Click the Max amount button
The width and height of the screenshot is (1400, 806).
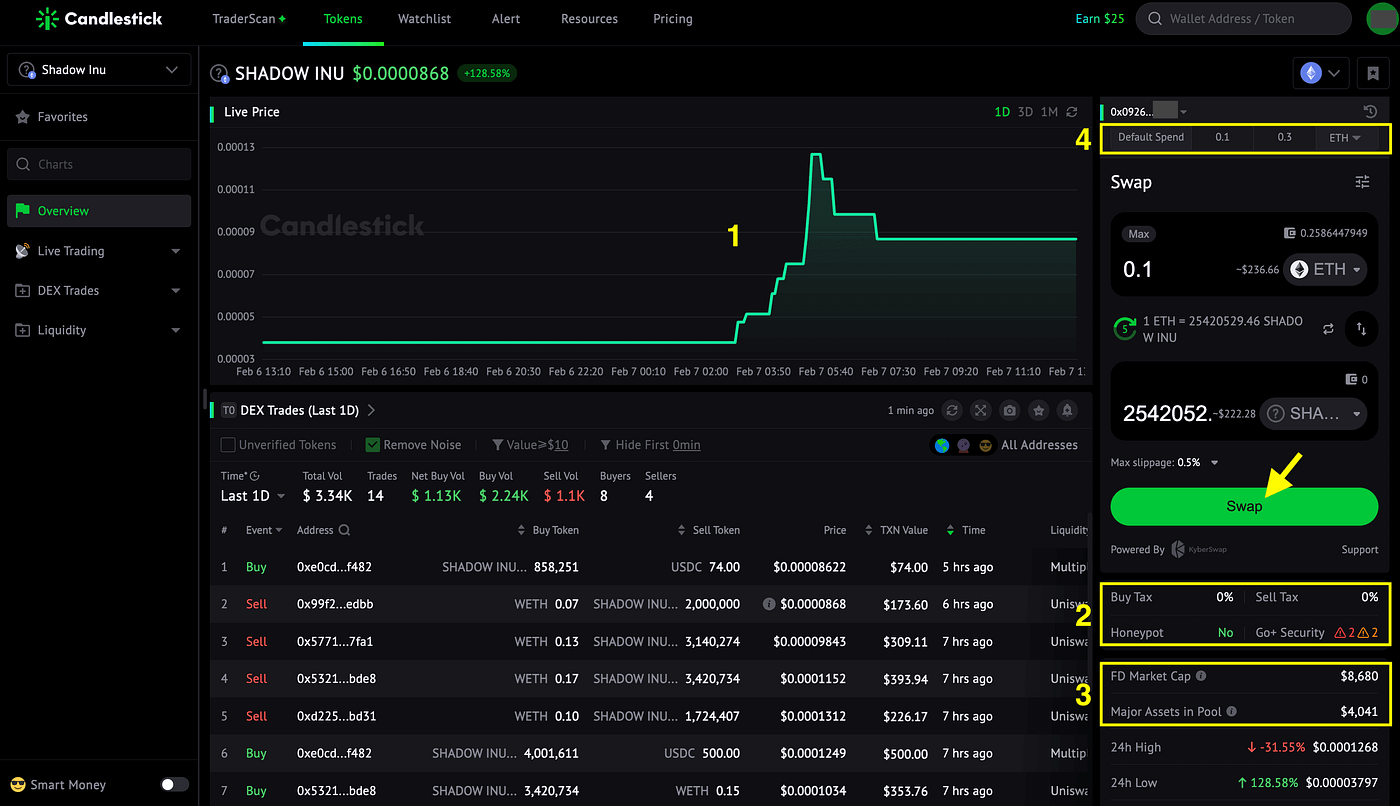(x=1138, y=234)
